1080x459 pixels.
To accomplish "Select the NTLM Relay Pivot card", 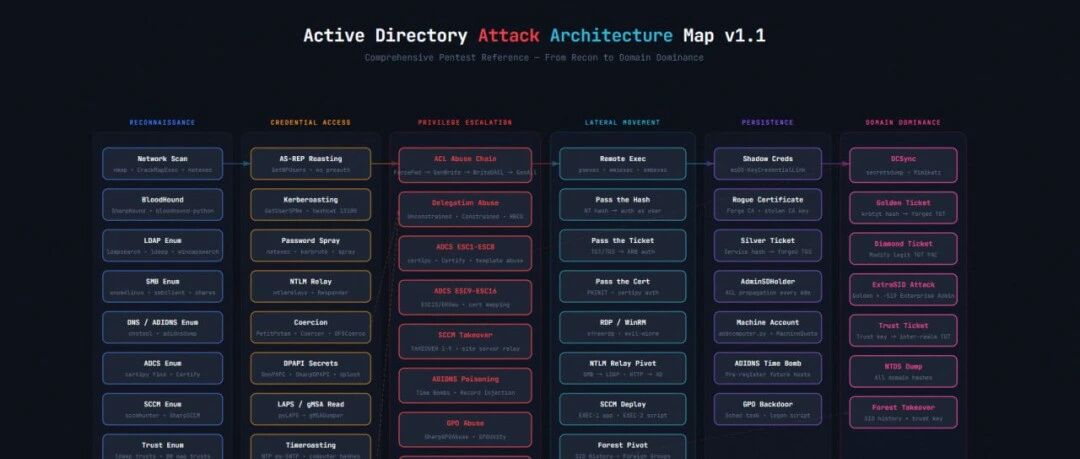I will pos(623,369).
